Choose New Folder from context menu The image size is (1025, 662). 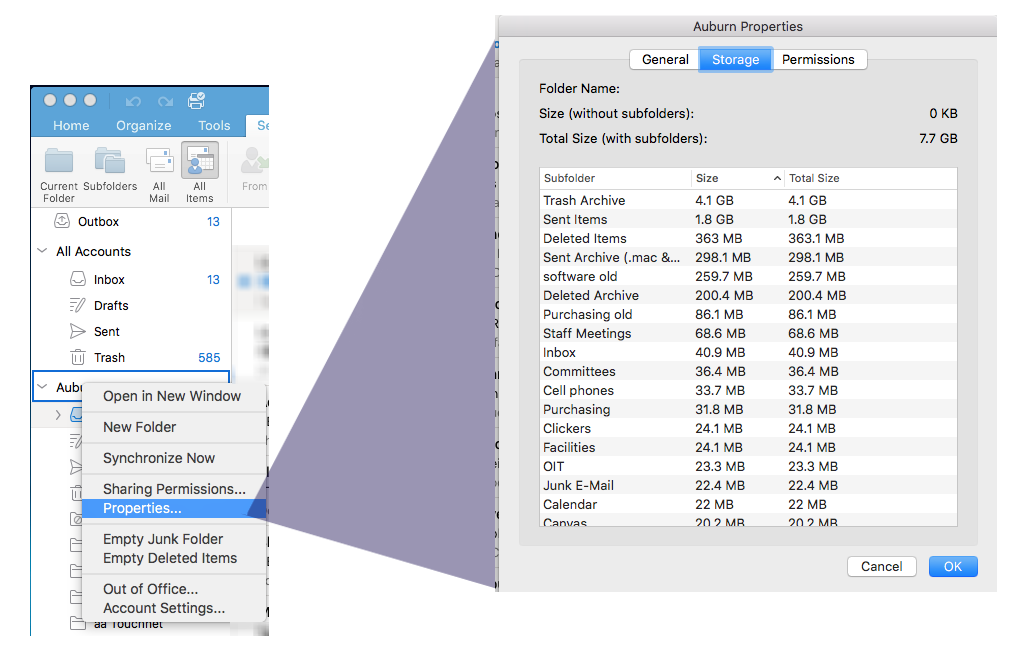(174, 427)
